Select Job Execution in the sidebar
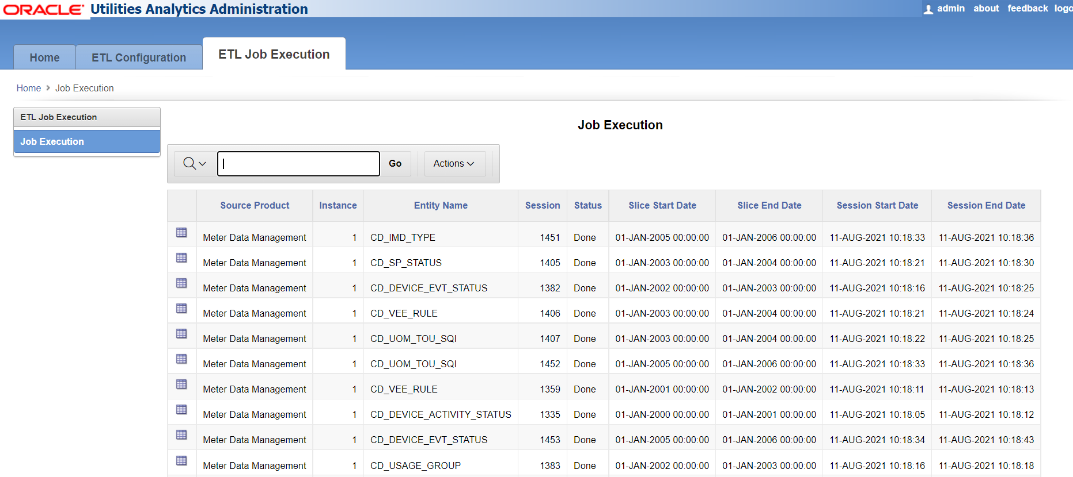The image size is (1073, 477). [x=87, y=142]
